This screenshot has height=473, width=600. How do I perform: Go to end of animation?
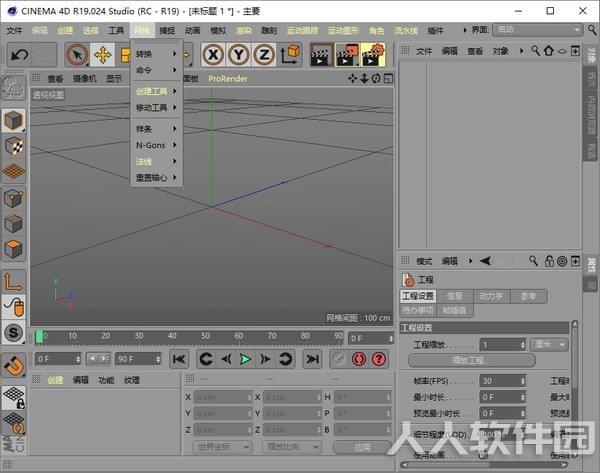tap(312, 359)
